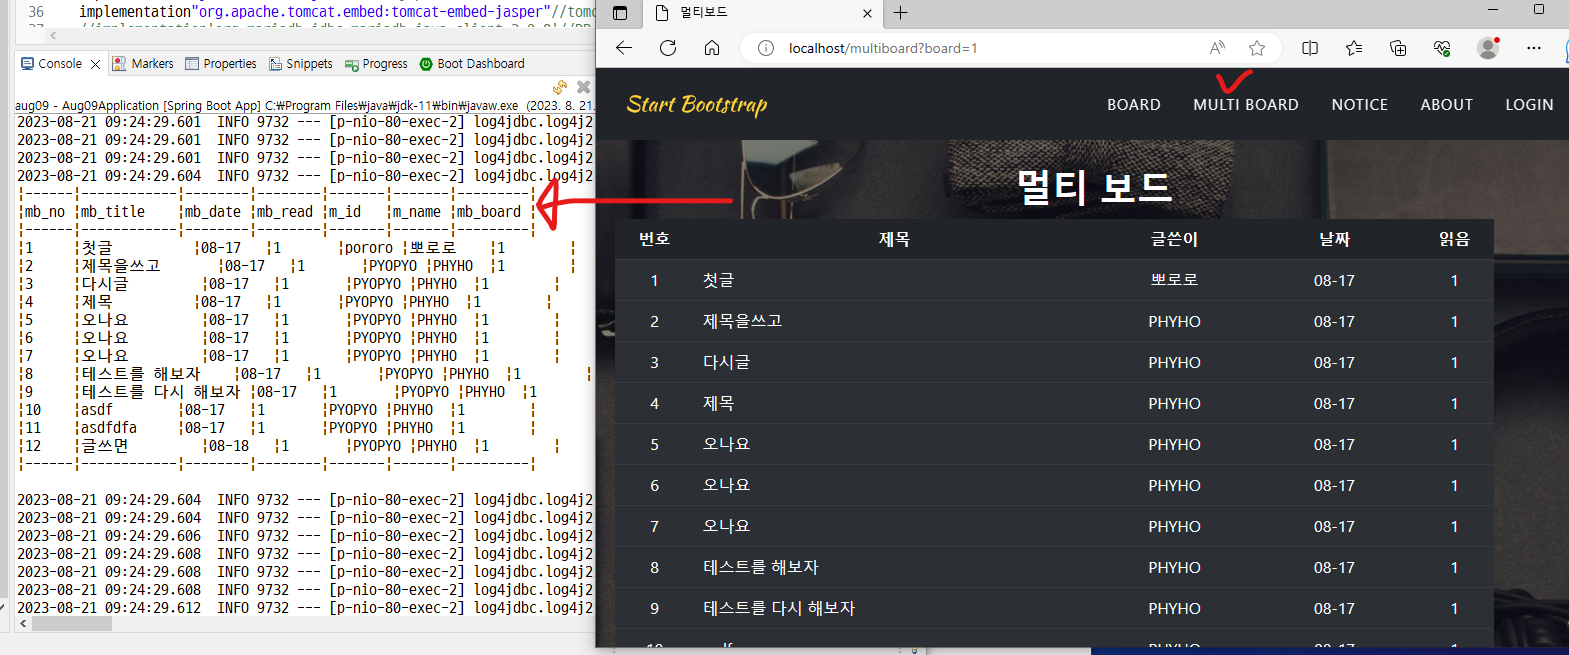Click pororo value in console row 1

[x=369, y=248]
